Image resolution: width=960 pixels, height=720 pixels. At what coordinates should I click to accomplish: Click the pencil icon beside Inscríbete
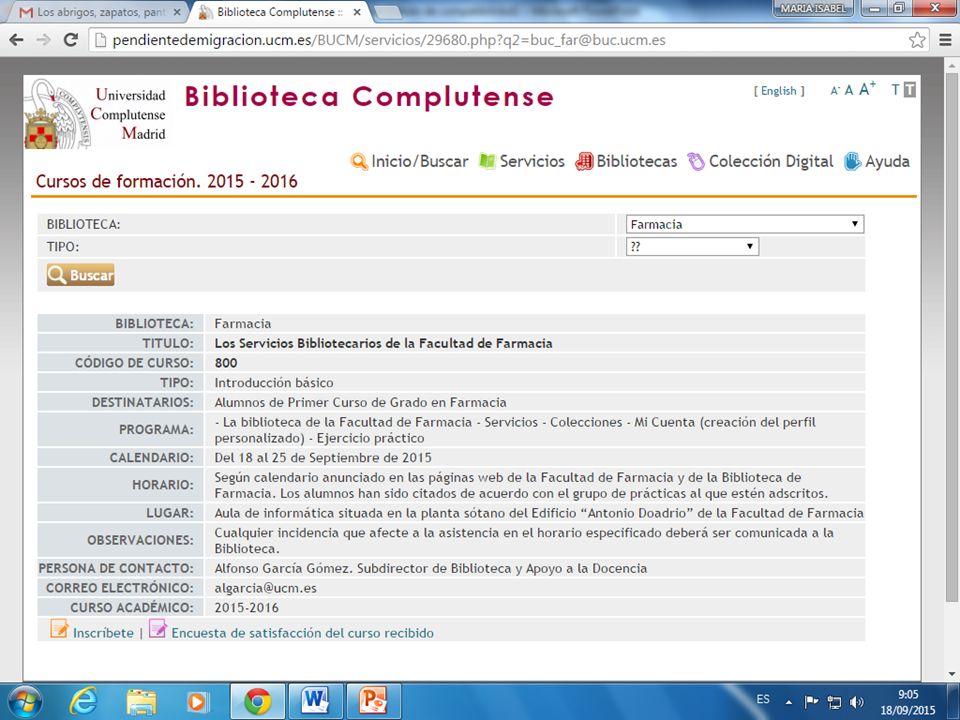(x=59, y=629)
